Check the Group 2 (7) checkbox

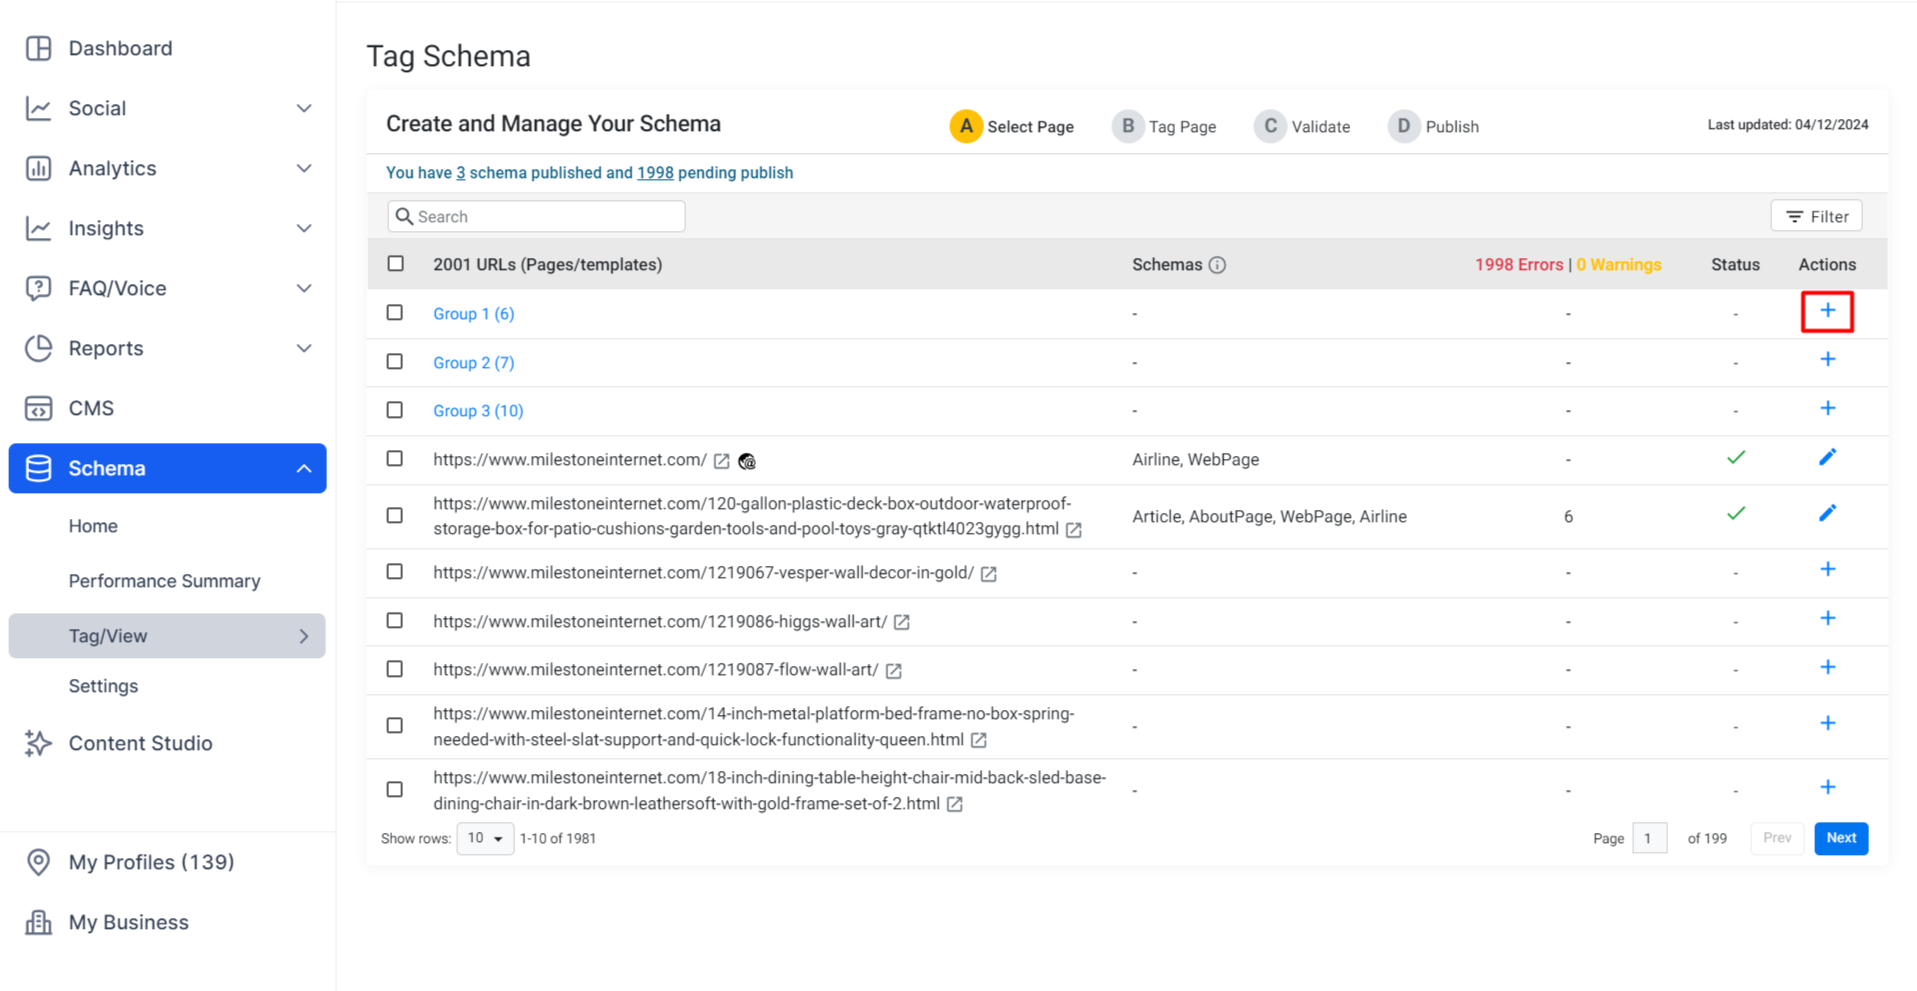[395, 362]
